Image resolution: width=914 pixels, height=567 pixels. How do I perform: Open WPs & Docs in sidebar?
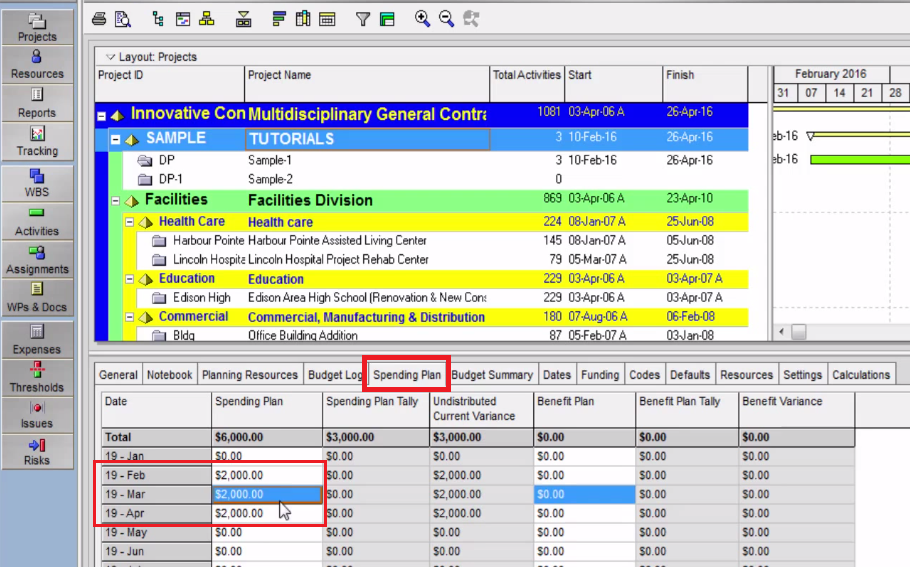[37, 298]
